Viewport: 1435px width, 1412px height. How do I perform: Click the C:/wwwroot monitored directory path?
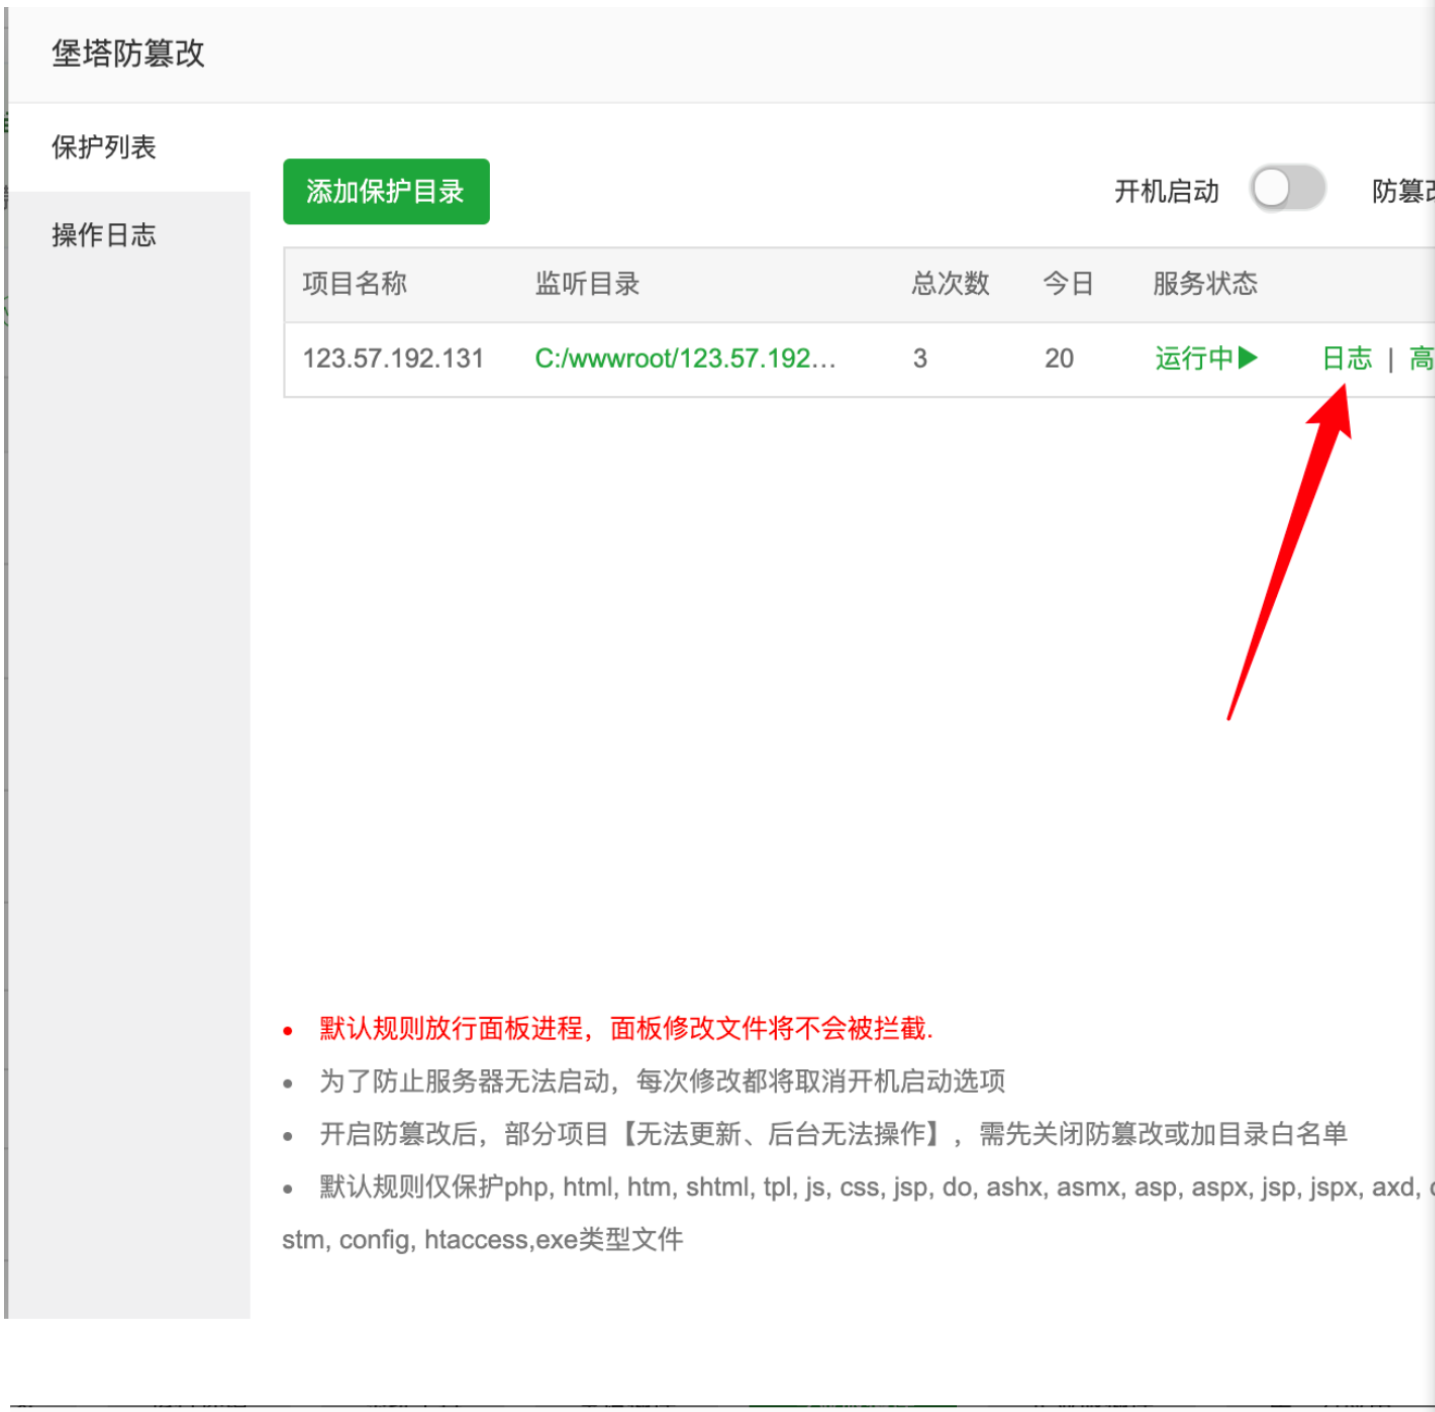click(685, 358)
